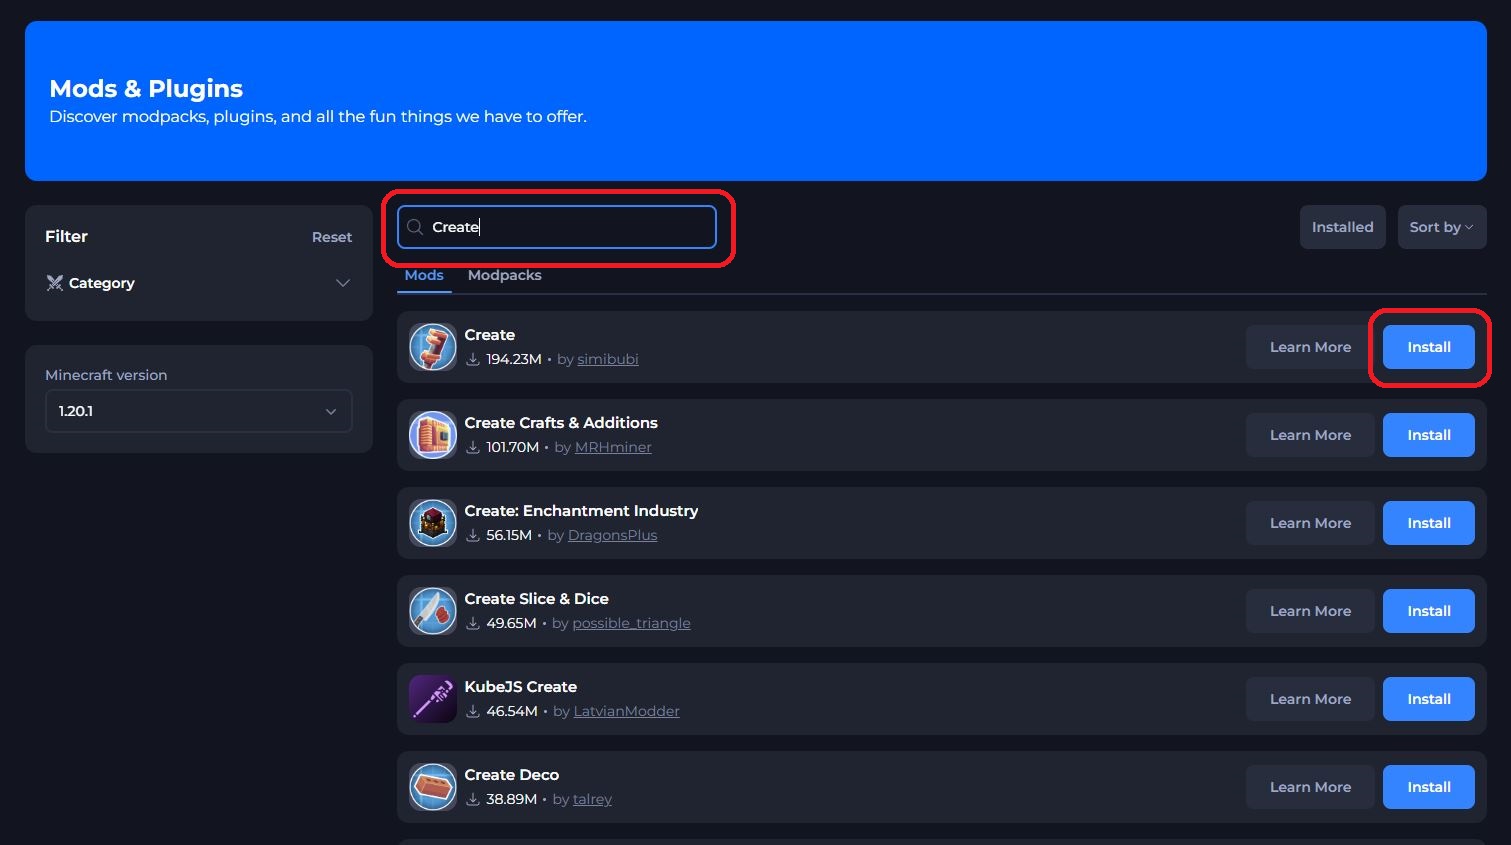Click the Create Deco title
The width and height of the screenshot is (1511, 845).
[512, 775]
